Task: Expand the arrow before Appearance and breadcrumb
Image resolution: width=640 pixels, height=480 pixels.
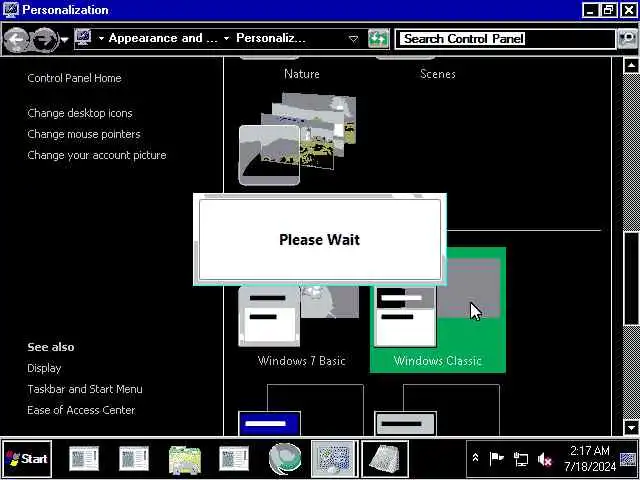Action: pyautogui.click(x=101, y=39)
